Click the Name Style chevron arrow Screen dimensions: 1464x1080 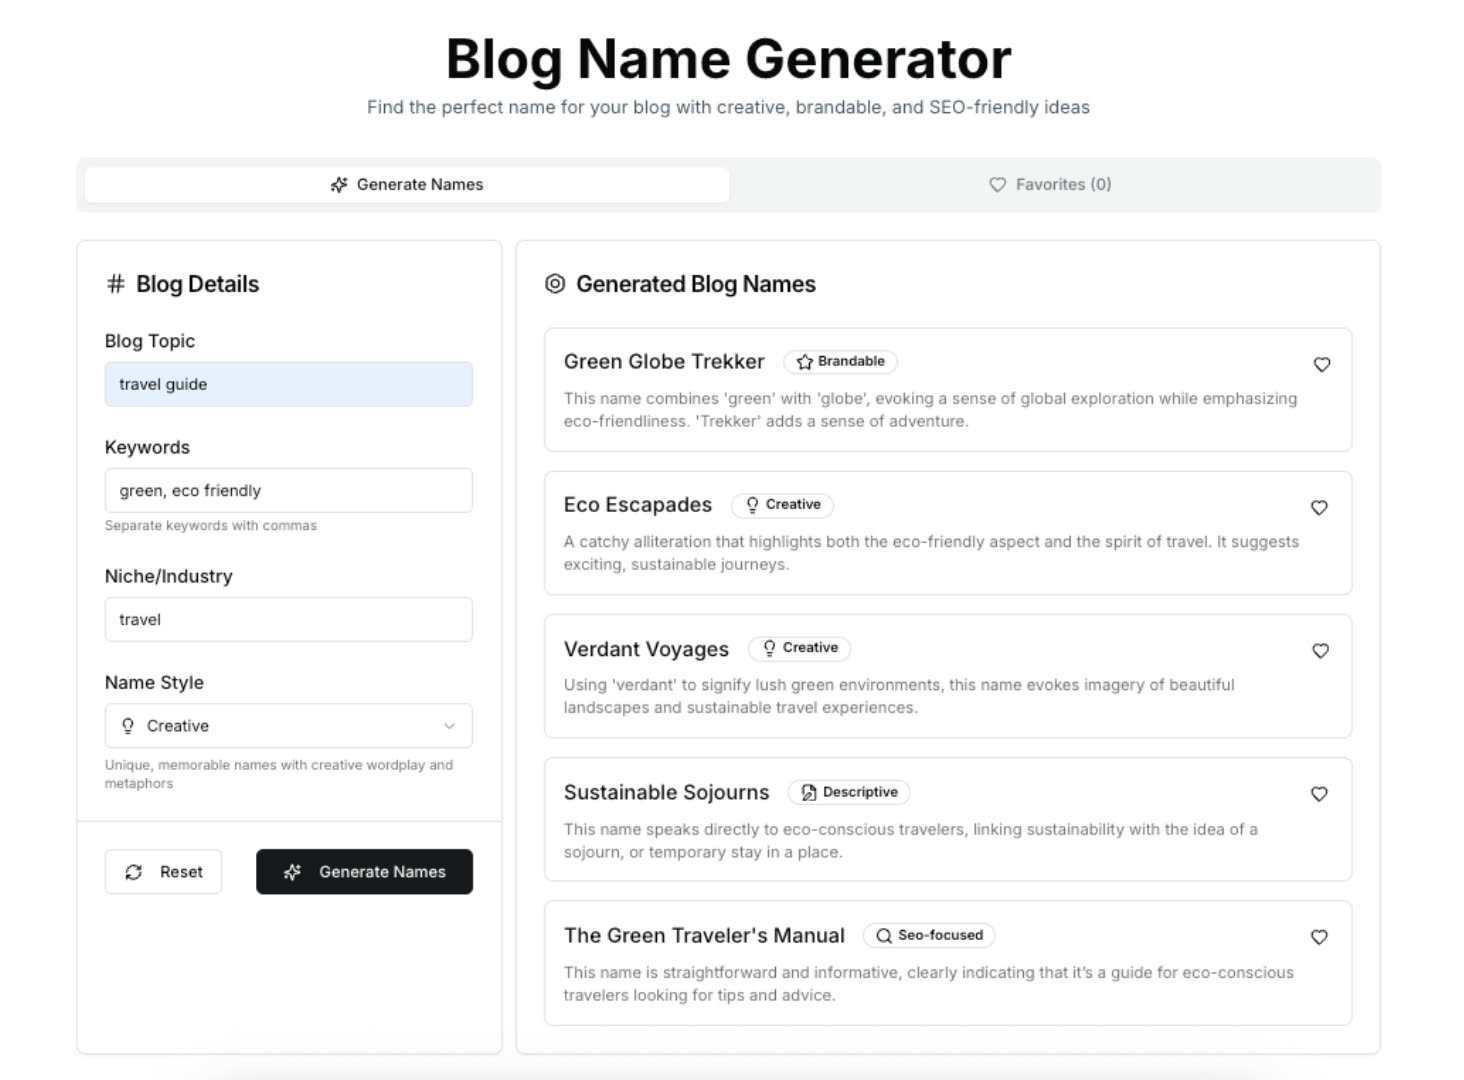click(449, 726)
